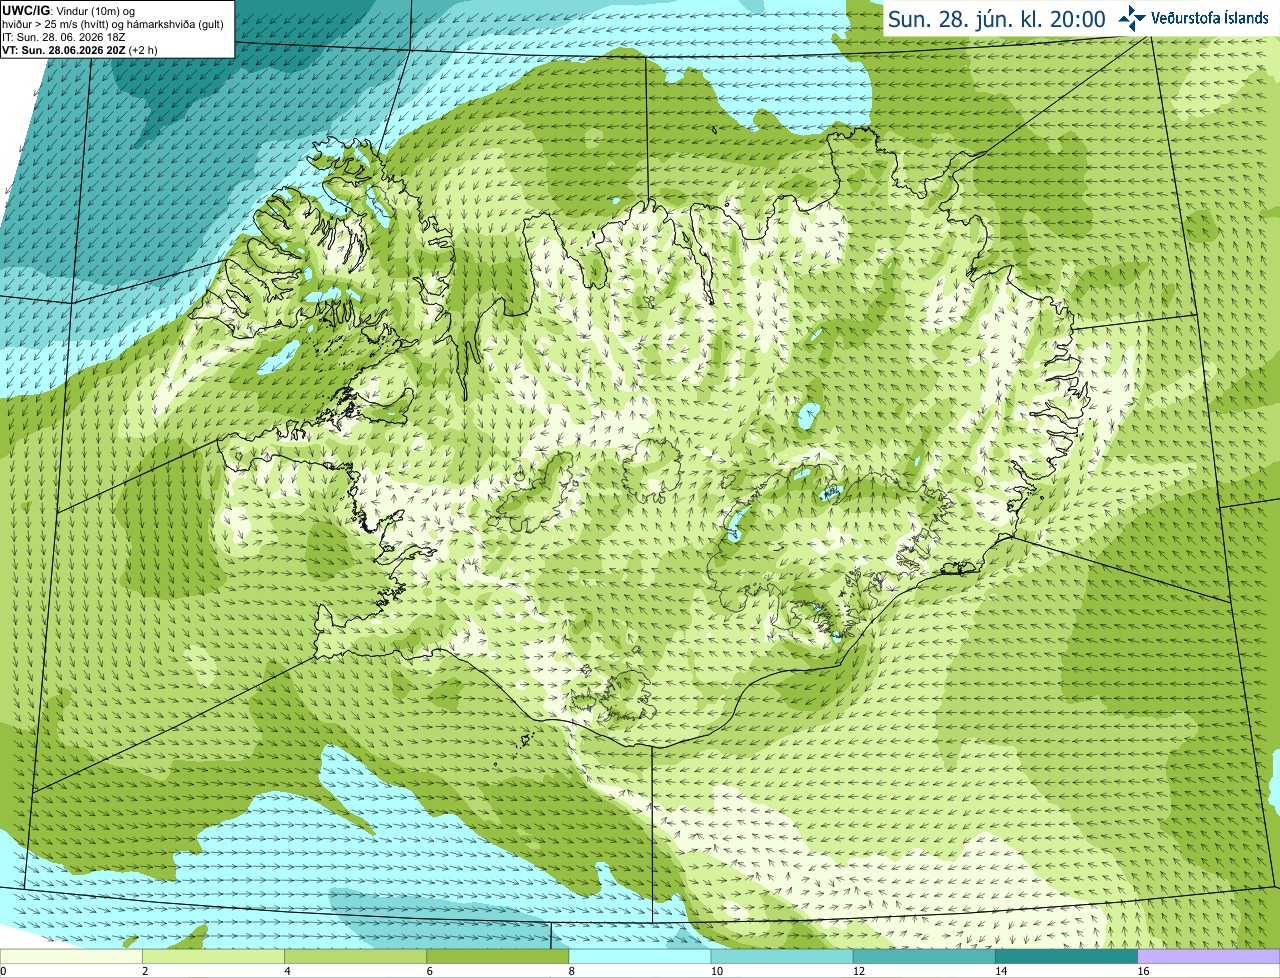This screenshot has height=978, width=1280.
Task: Pick the green 6–8 legend swatch
Action: 498,957
